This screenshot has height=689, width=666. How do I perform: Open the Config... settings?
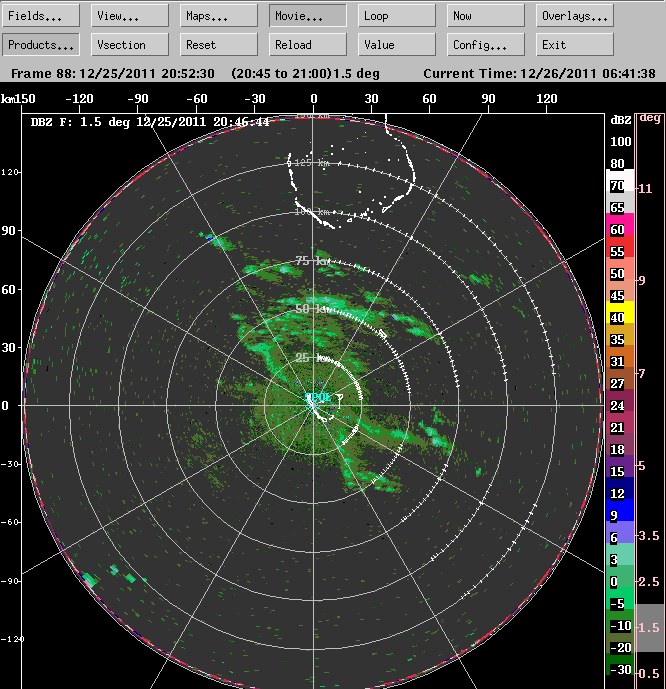486,45
